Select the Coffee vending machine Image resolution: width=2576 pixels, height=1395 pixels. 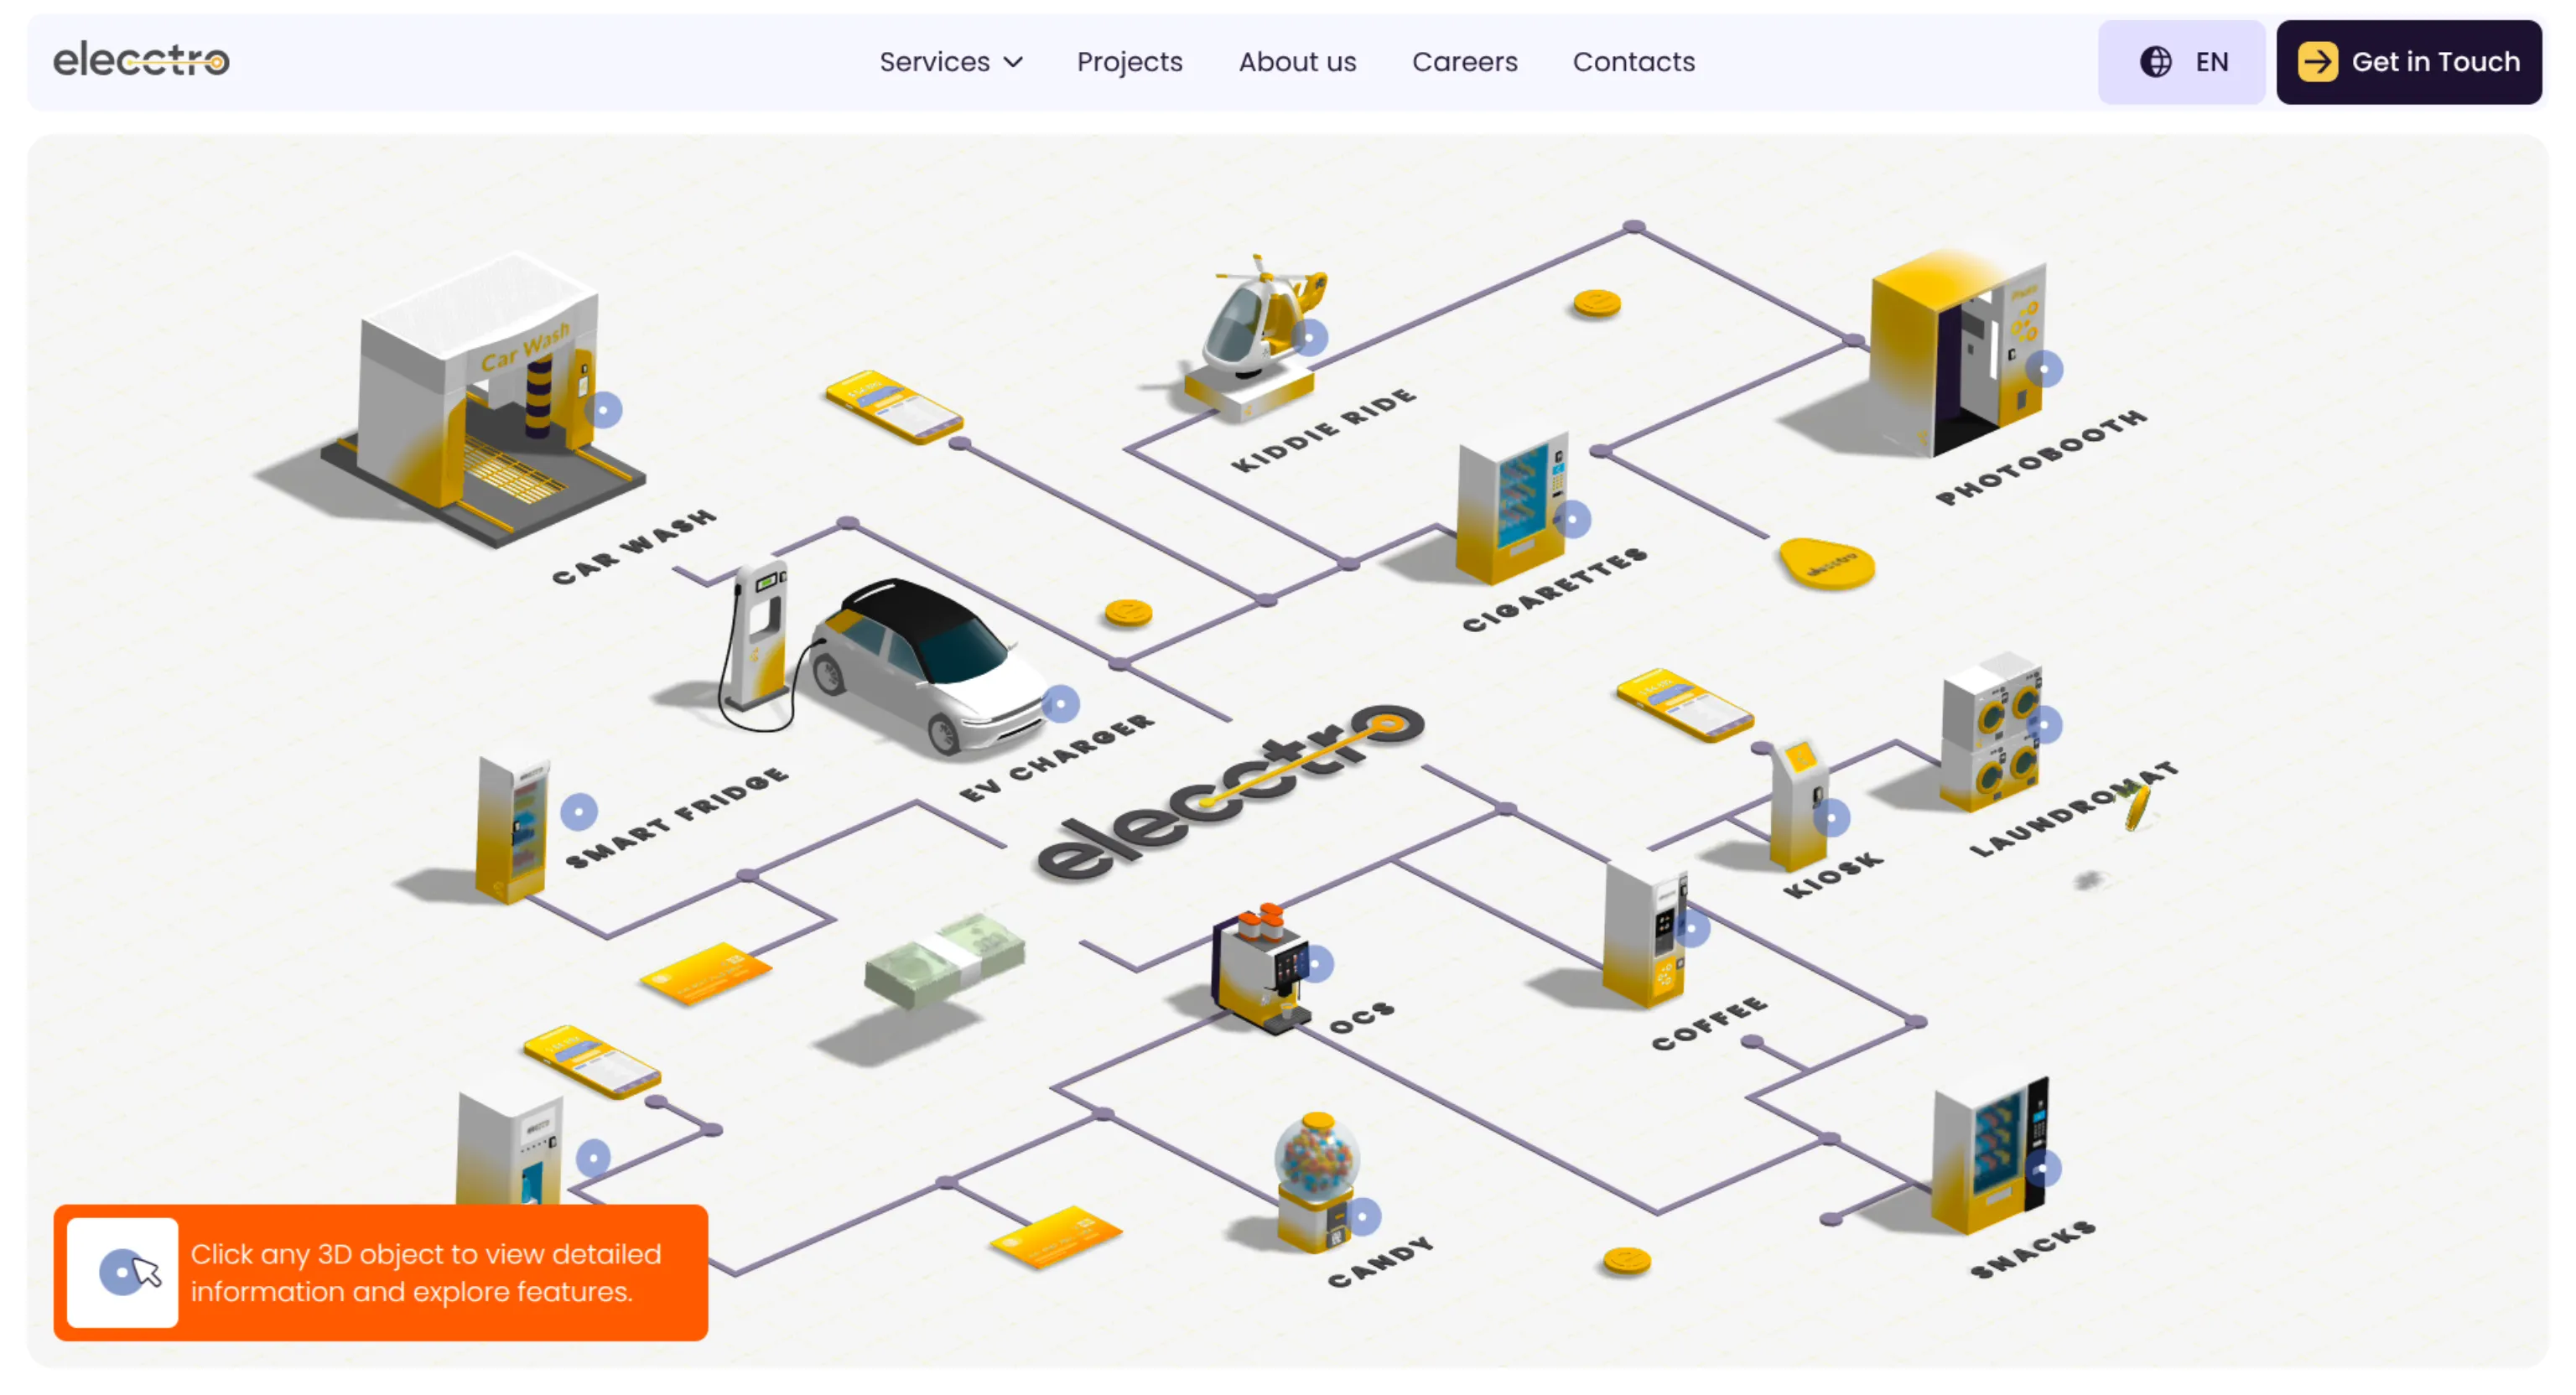(1645, 935)
